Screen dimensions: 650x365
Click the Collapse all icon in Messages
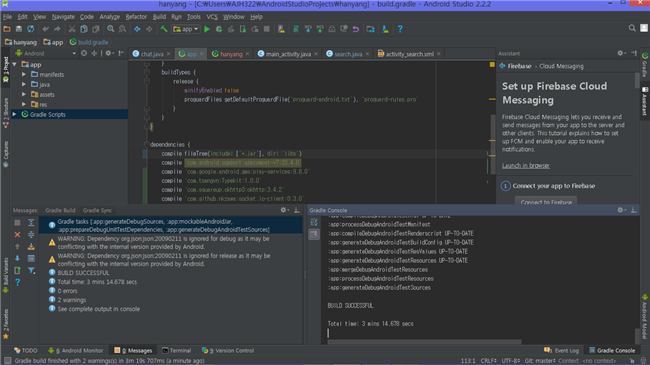(x=31, y=235)
